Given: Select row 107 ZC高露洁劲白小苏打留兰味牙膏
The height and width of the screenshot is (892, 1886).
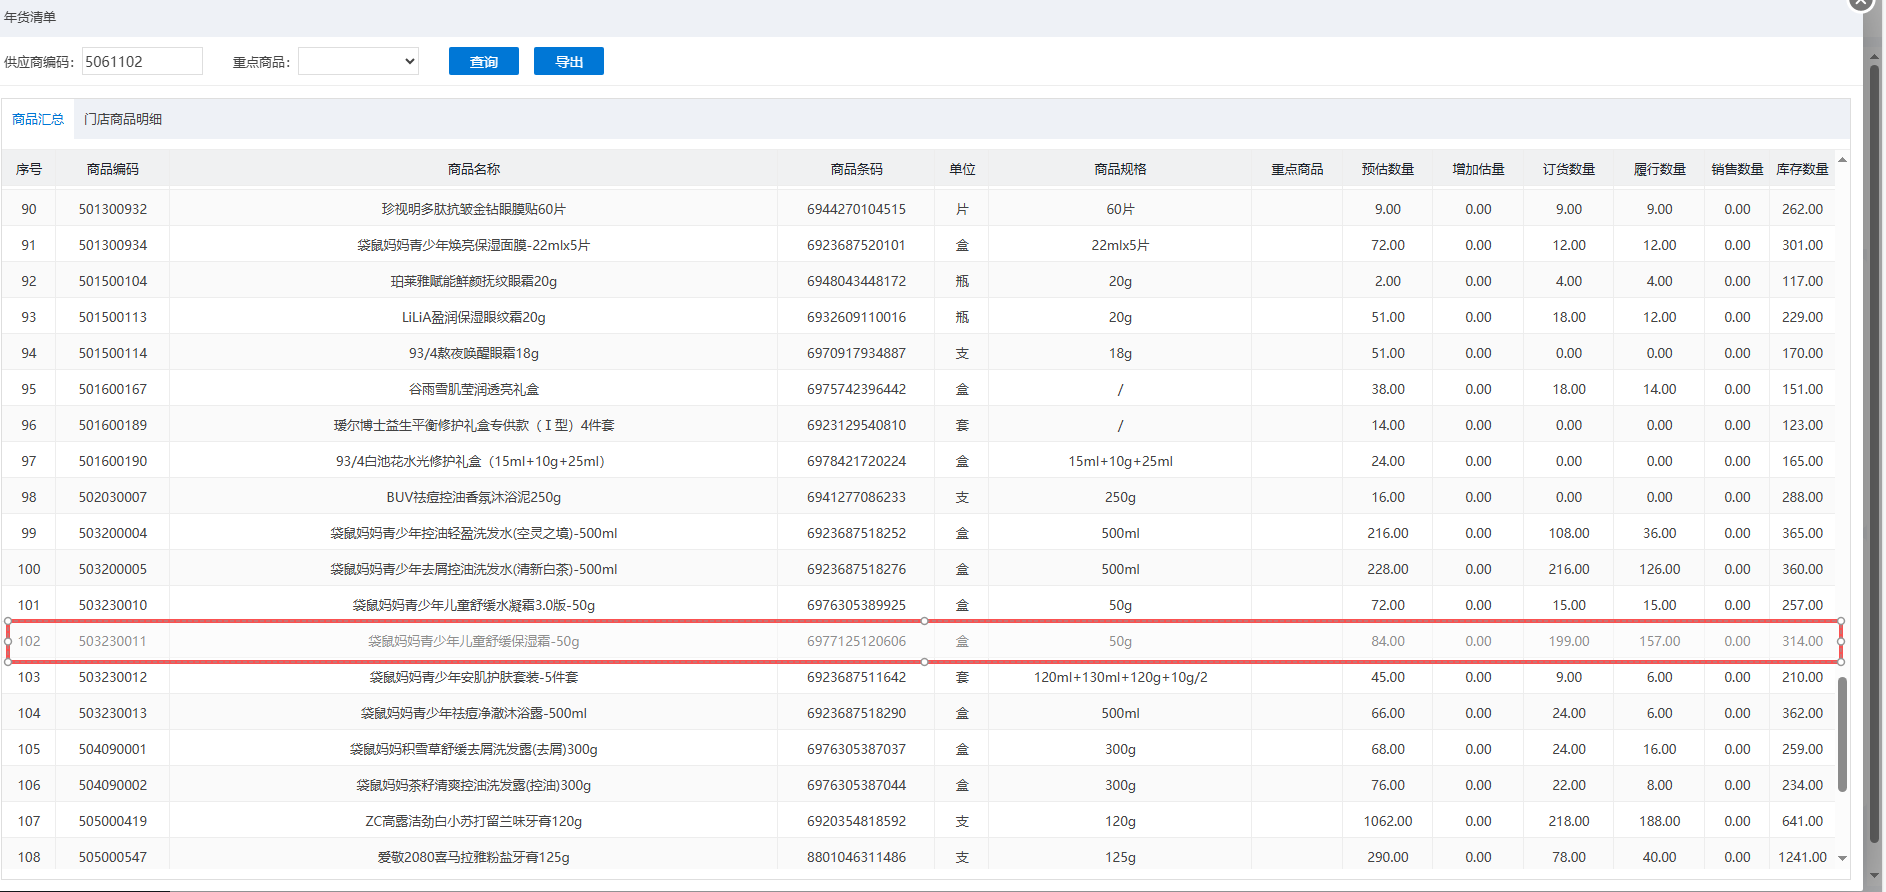Looking at the screenshot, I should (x=473, y=821).
